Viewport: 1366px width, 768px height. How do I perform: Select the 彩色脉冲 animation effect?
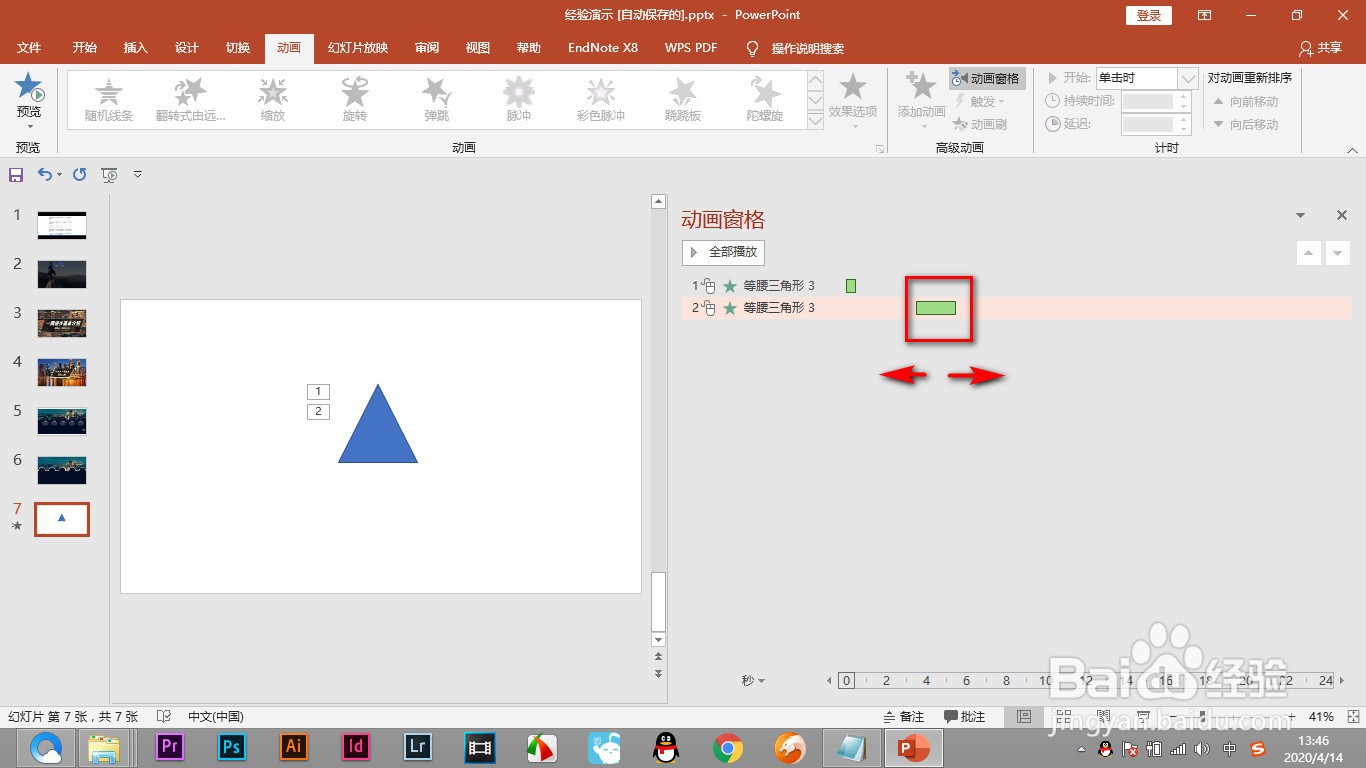coord(601,100)
